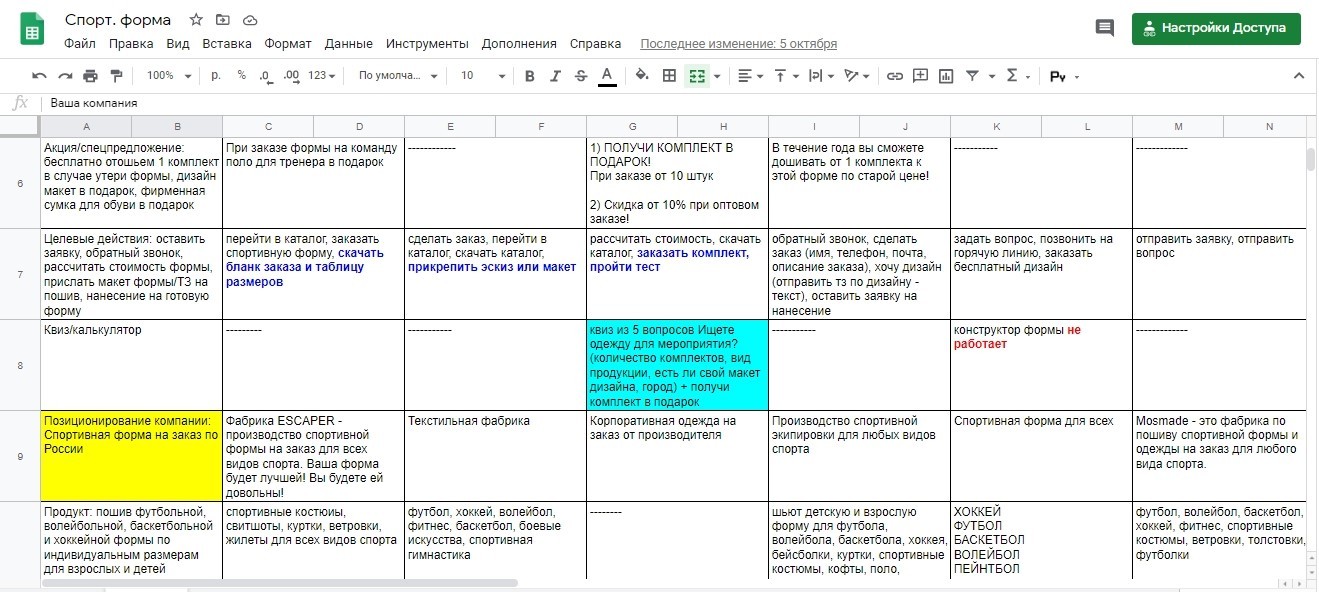Open the cell borders menu
Viewport: 1319px width, 592px height.
pyautogui.click(x=670, y=76)
